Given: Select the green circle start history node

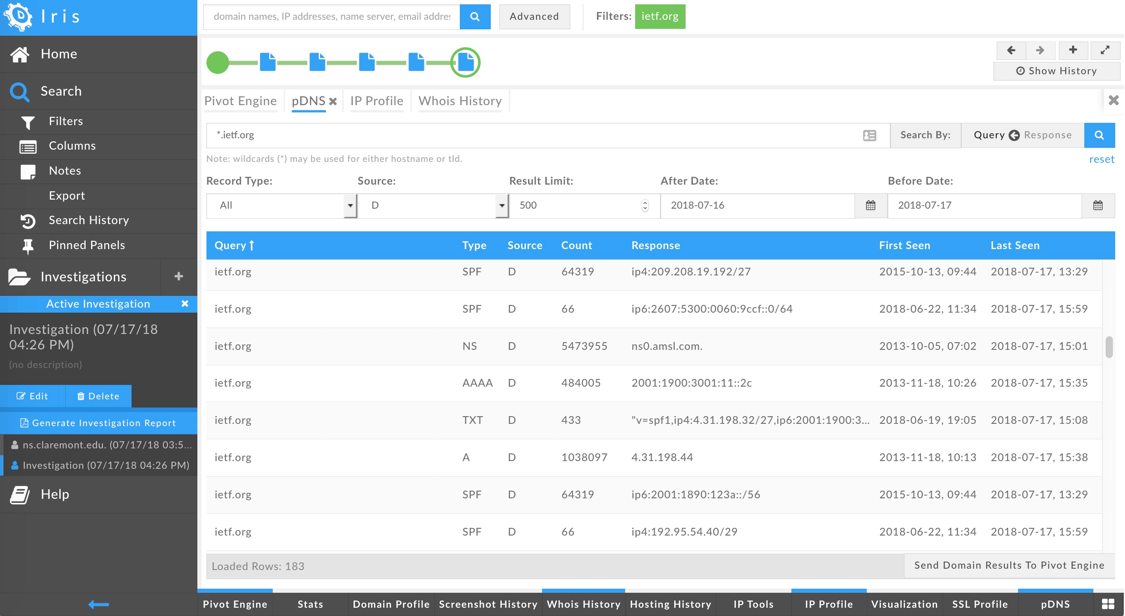Looking at the screenshot, I should (217, 62).
